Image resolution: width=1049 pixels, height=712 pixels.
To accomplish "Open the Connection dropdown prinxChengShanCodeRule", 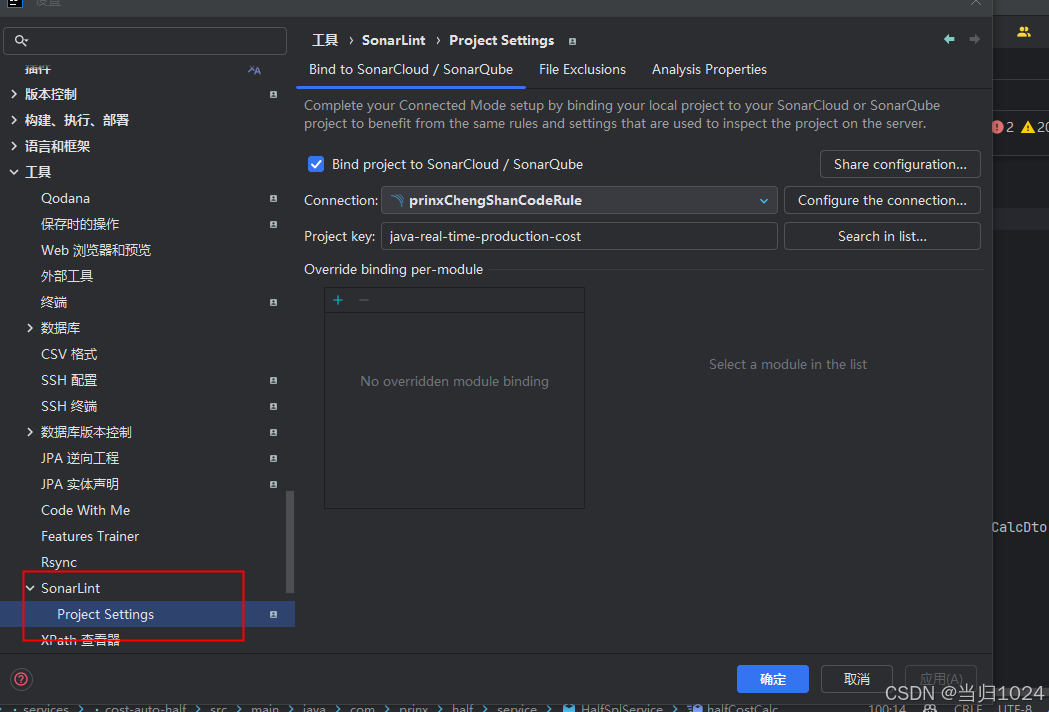I will pyautogui.click(x=579, y=200).
